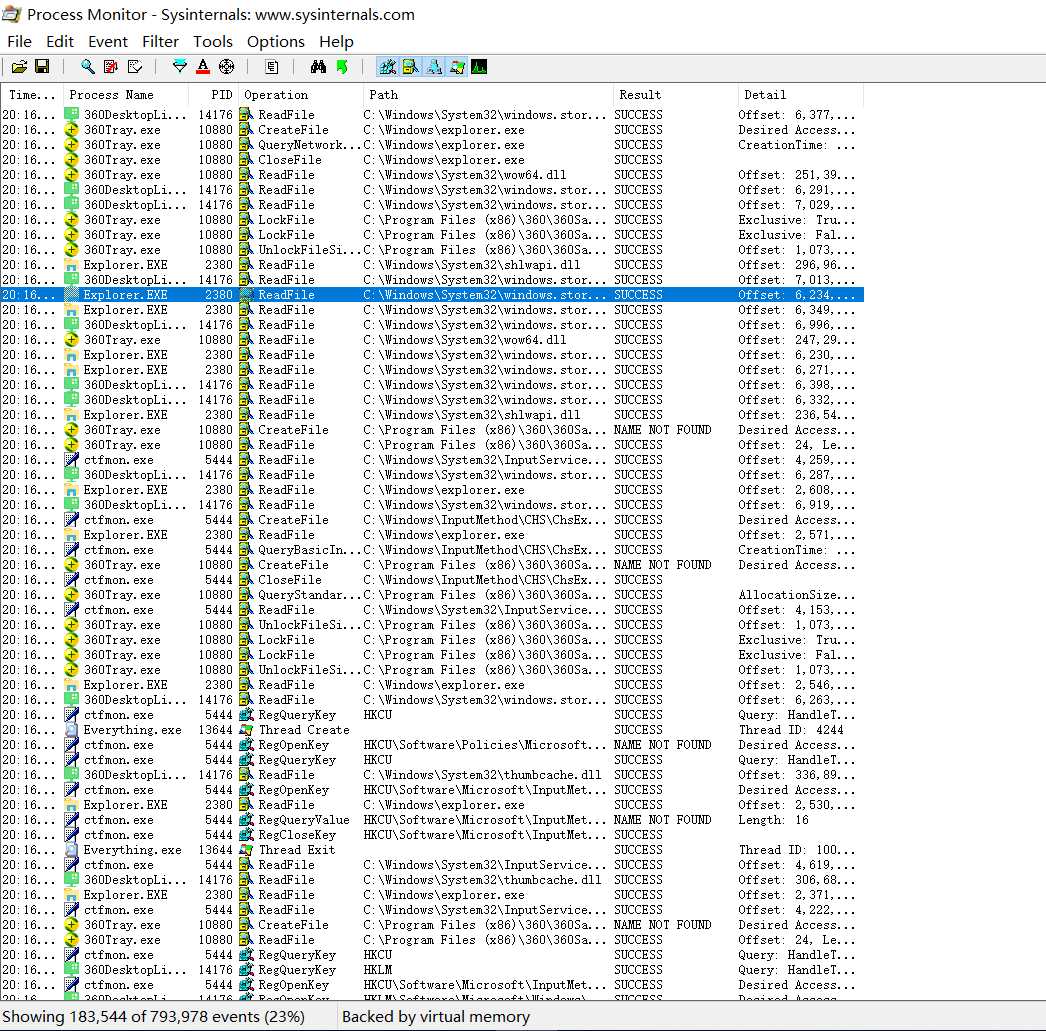This screenshot has height=1031, width=1046.
Task: Click InputService path with Offset 4,619
Action: tap(485, 865)
